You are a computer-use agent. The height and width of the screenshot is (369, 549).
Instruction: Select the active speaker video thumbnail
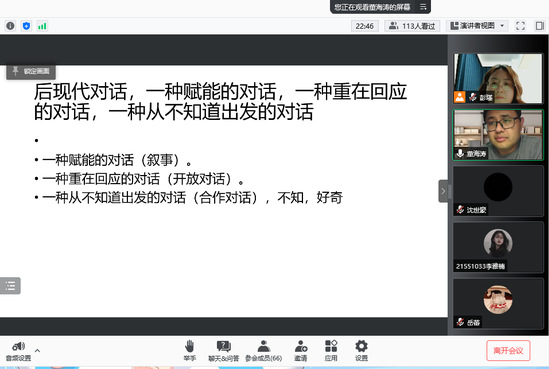[x=498, y=135]
